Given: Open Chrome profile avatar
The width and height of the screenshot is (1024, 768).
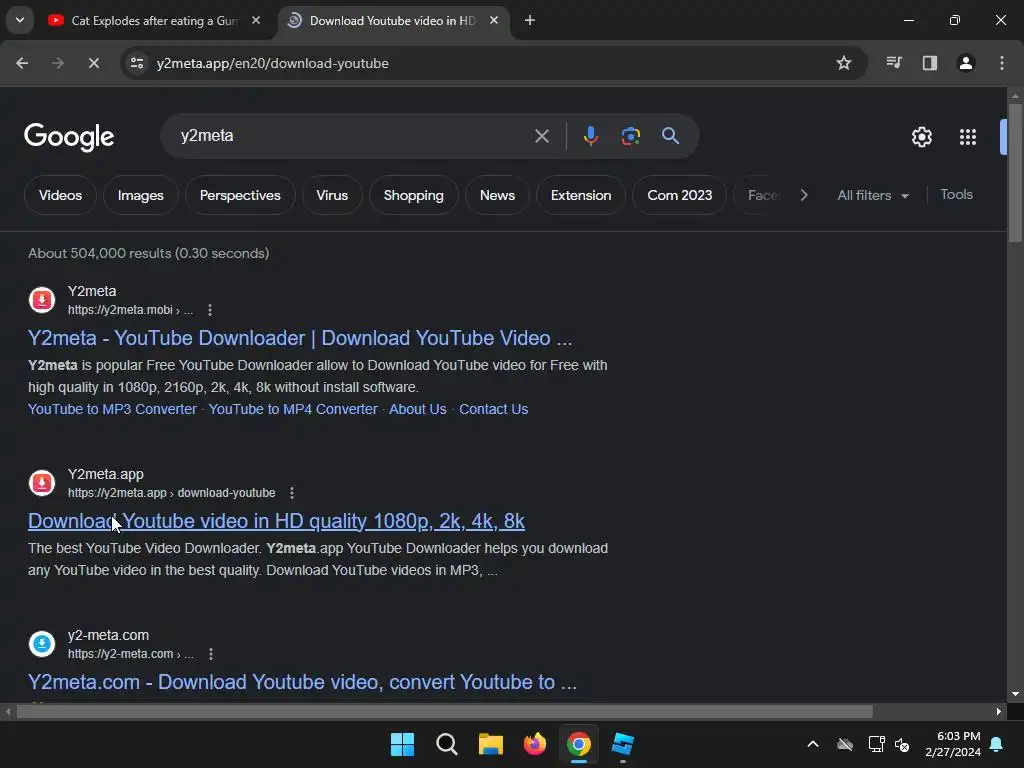Looking at the screenshot, I should click(x=966, y=63).
